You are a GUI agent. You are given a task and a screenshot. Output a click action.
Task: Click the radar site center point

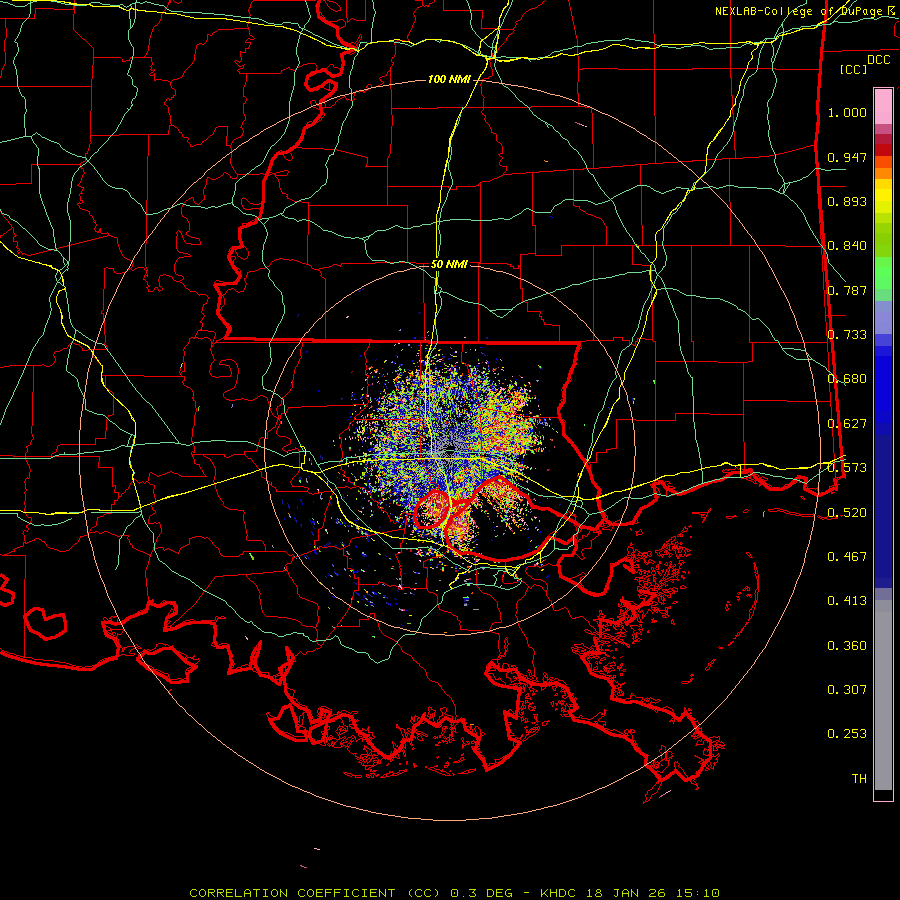coord(450,449)
